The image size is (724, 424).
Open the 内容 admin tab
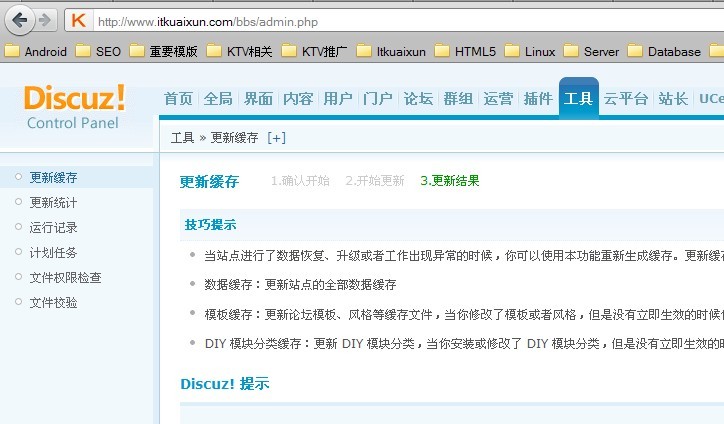click(298, 98)
